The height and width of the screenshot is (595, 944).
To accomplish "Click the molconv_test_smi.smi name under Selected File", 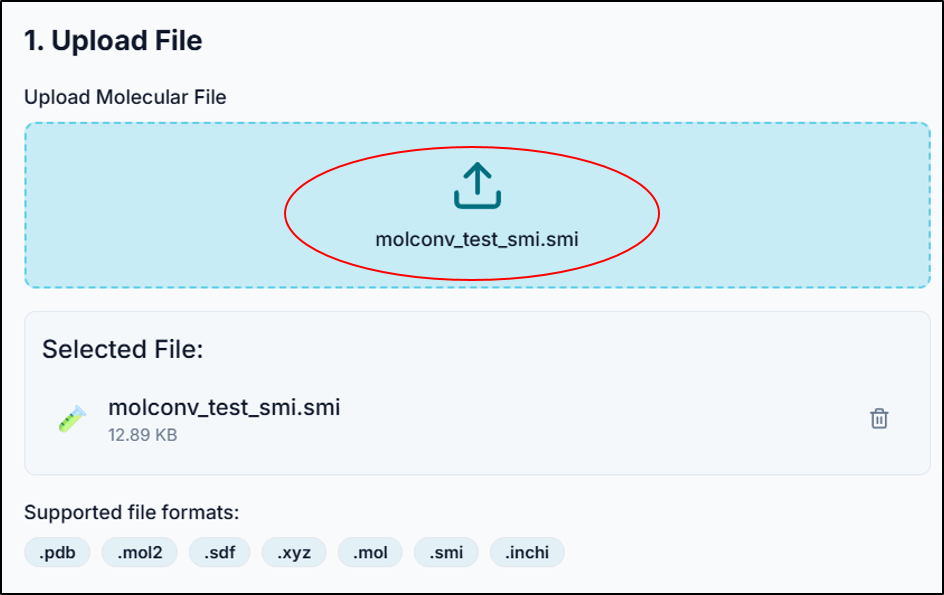I will point(224,407).
